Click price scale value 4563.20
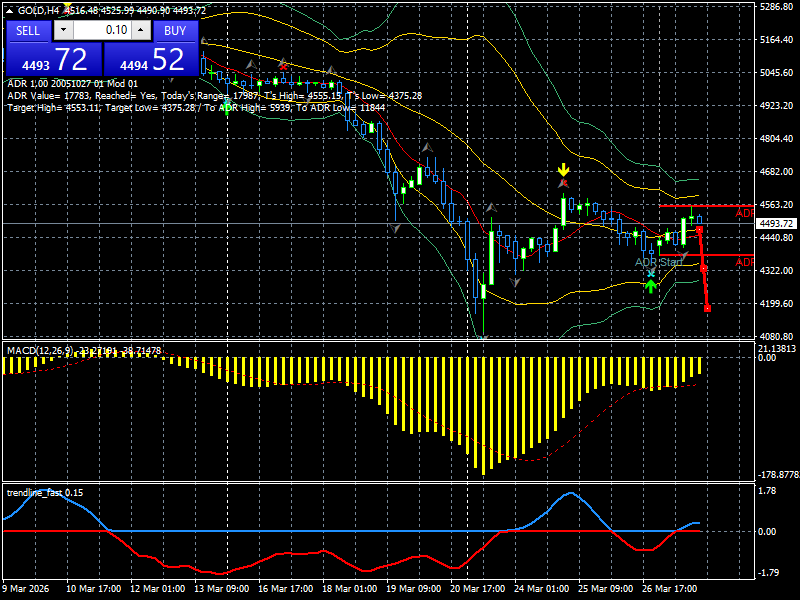Image resolution: width=800 pixels, height=600 pixels. 776,205
